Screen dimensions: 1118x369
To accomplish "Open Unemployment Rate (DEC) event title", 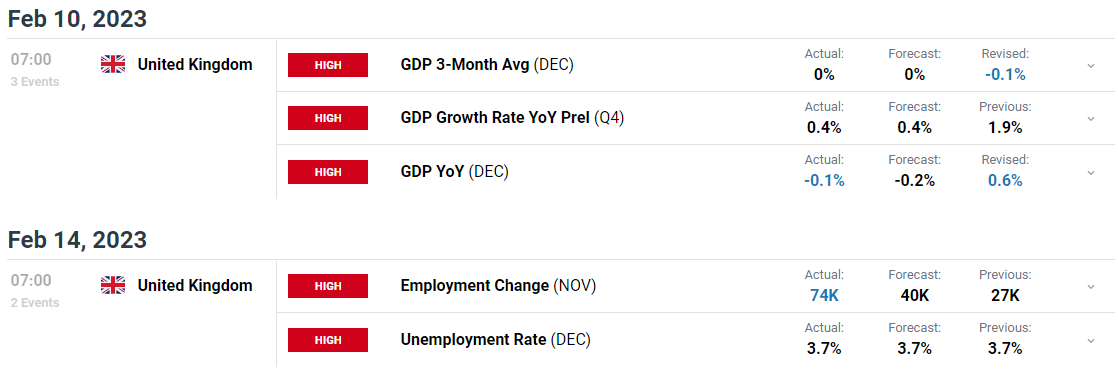I will pos(496,340).
